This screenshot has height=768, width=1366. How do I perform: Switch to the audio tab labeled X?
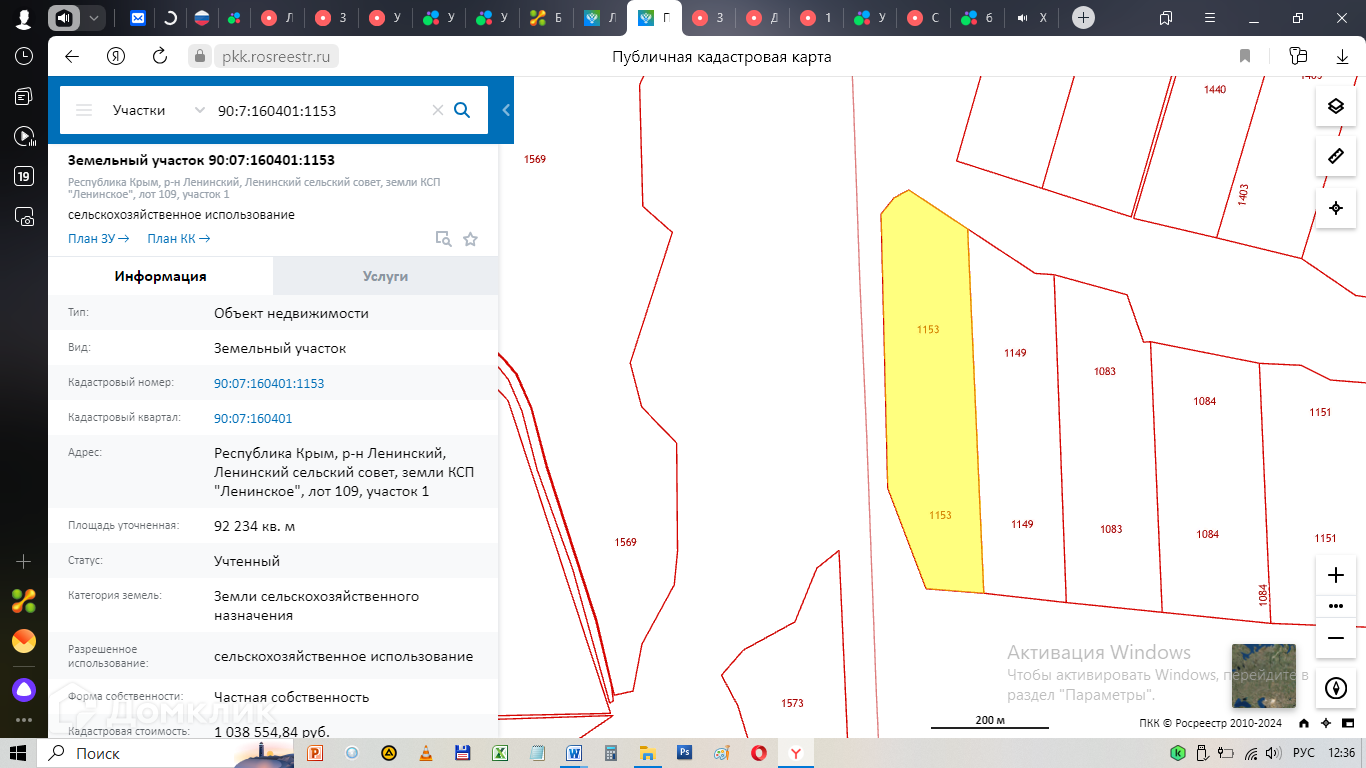tap(1032, 18)
